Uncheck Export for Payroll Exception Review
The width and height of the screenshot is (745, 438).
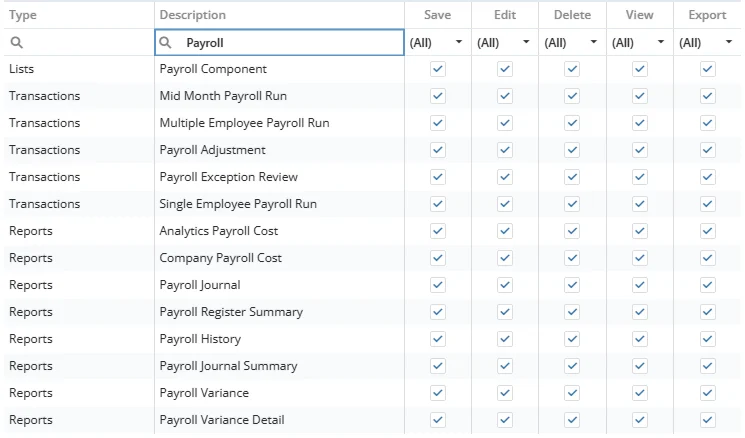(707, 177)
